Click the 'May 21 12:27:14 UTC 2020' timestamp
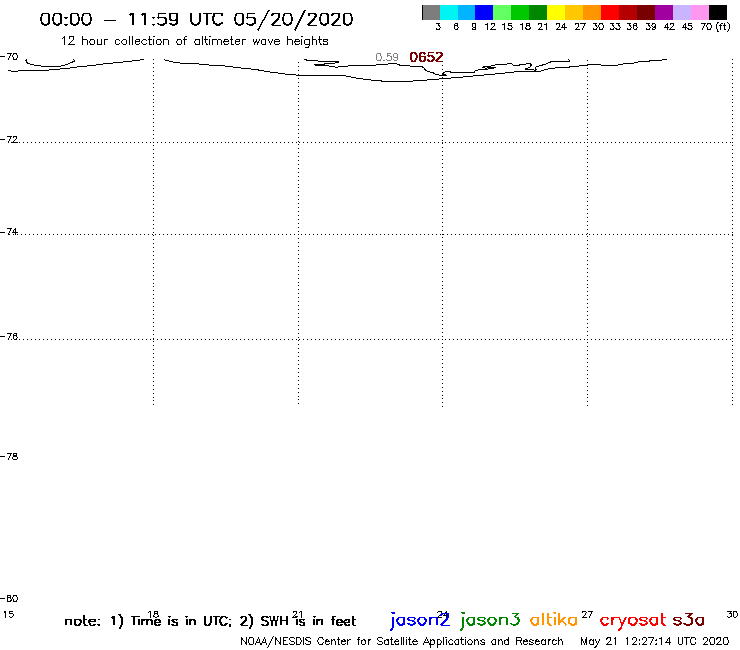The height and width of the screenshot is (650, 740). [655, 642]
